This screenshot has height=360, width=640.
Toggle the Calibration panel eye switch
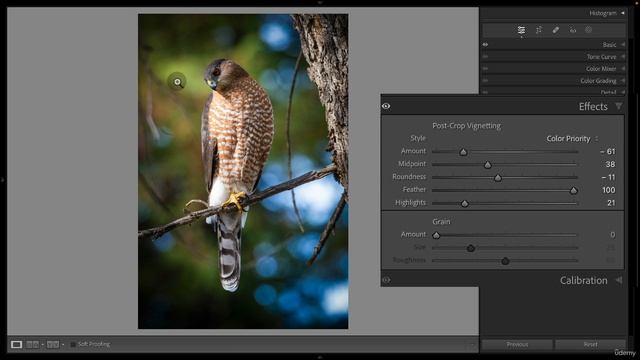386,280
